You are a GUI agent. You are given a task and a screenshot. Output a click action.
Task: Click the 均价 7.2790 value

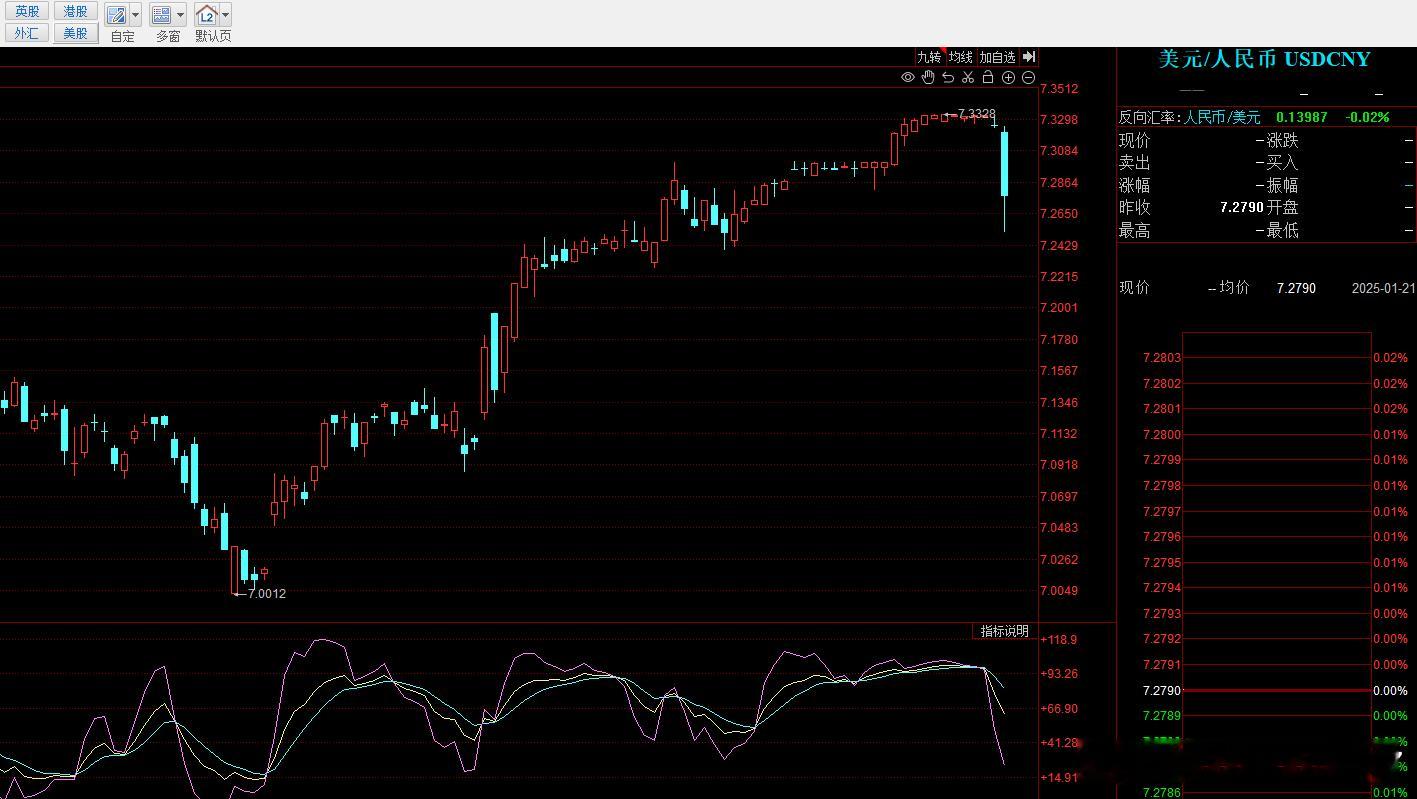(1296, 288)
